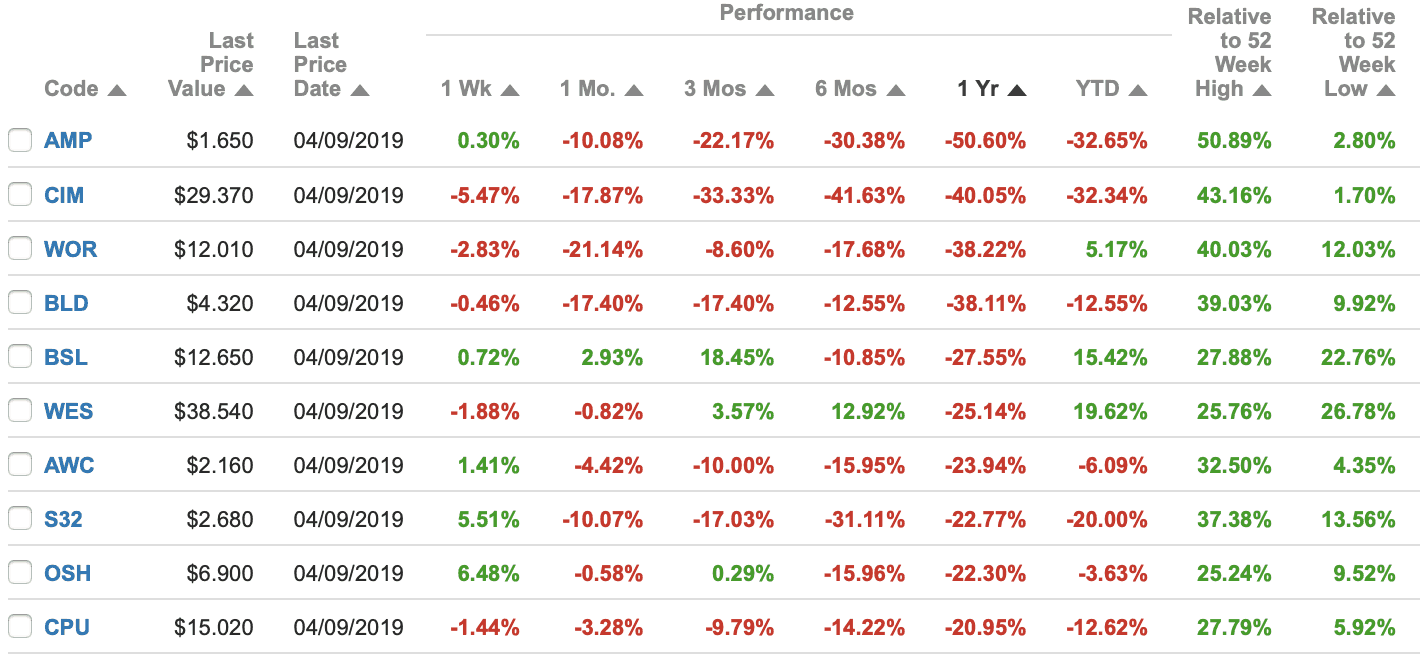The width and height of the screenshot is (1428, 654).
Task: Tick the checkbox for AMP
Action: [x=20, y=141]
